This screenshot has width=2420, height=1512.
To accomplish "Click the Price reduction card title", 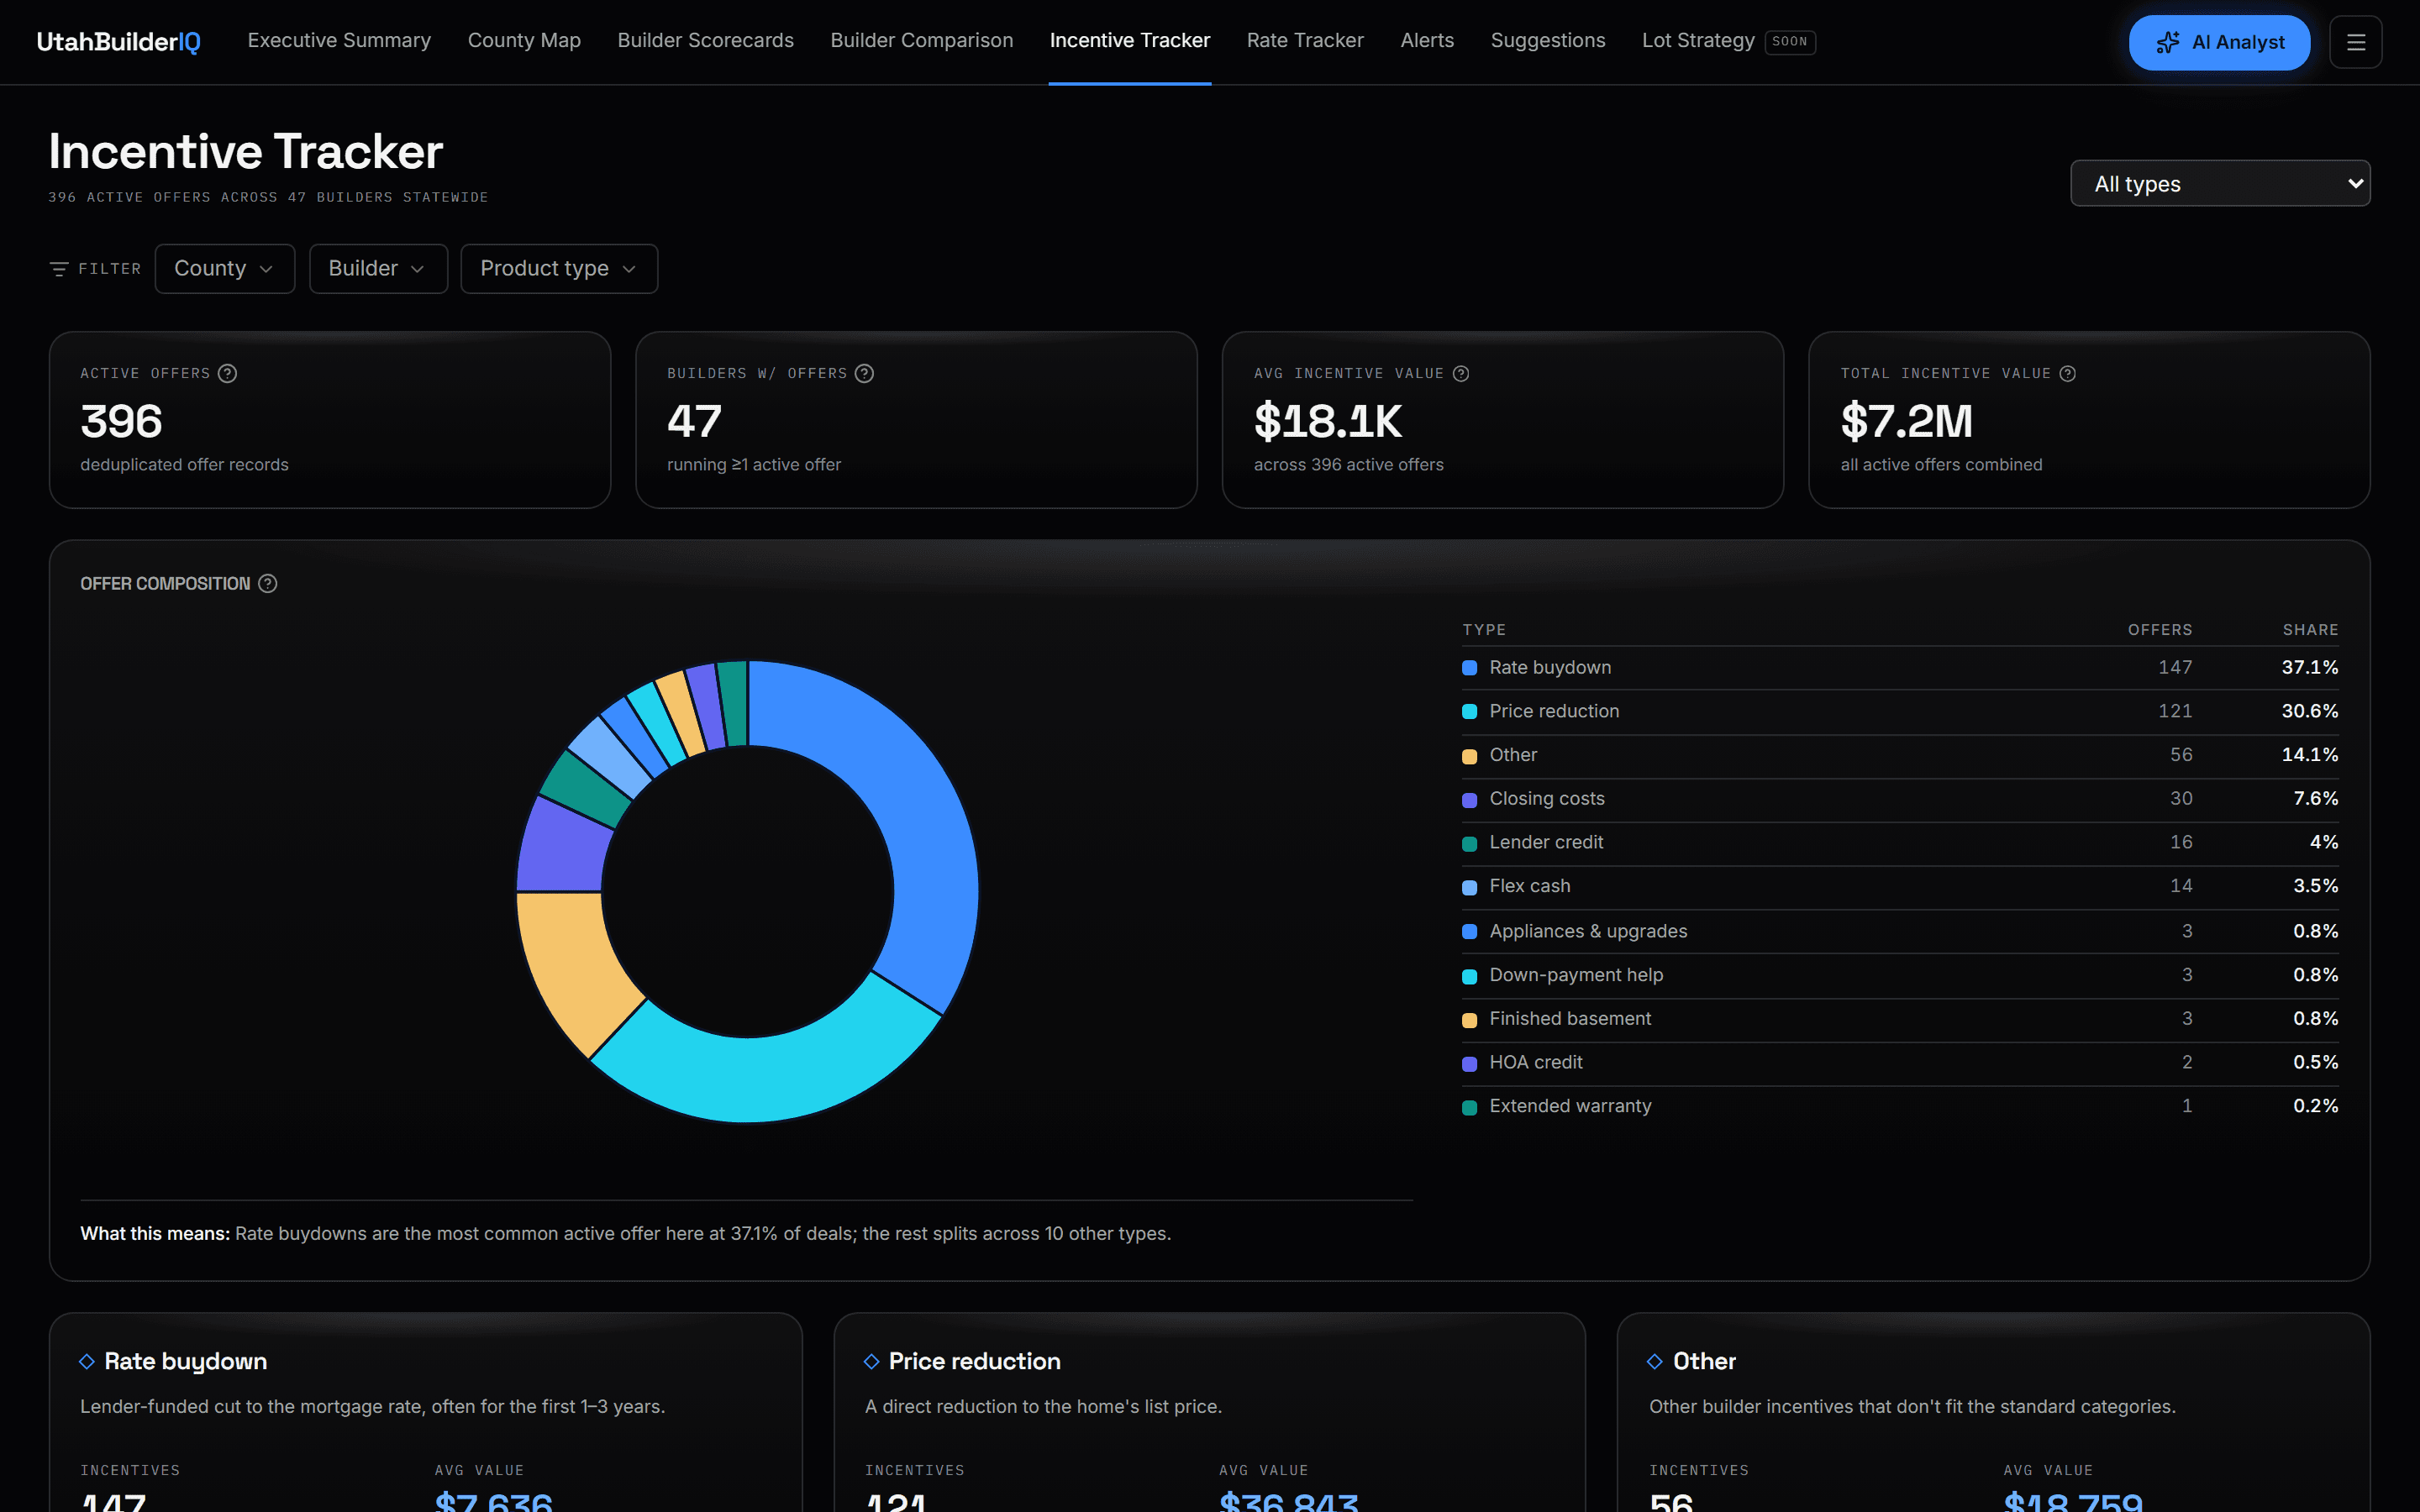I will pyautogui.click(x=974, y=1361).
